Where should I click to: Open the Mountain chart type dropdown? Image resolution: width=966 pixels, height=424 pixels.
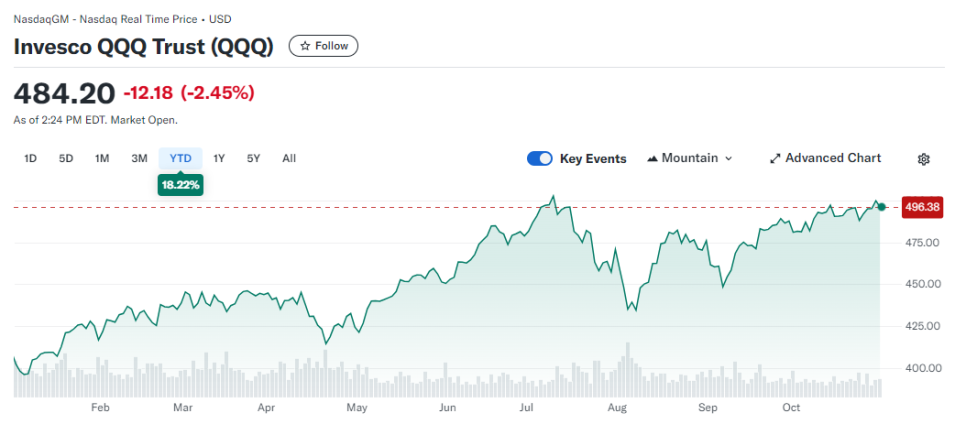689,158
